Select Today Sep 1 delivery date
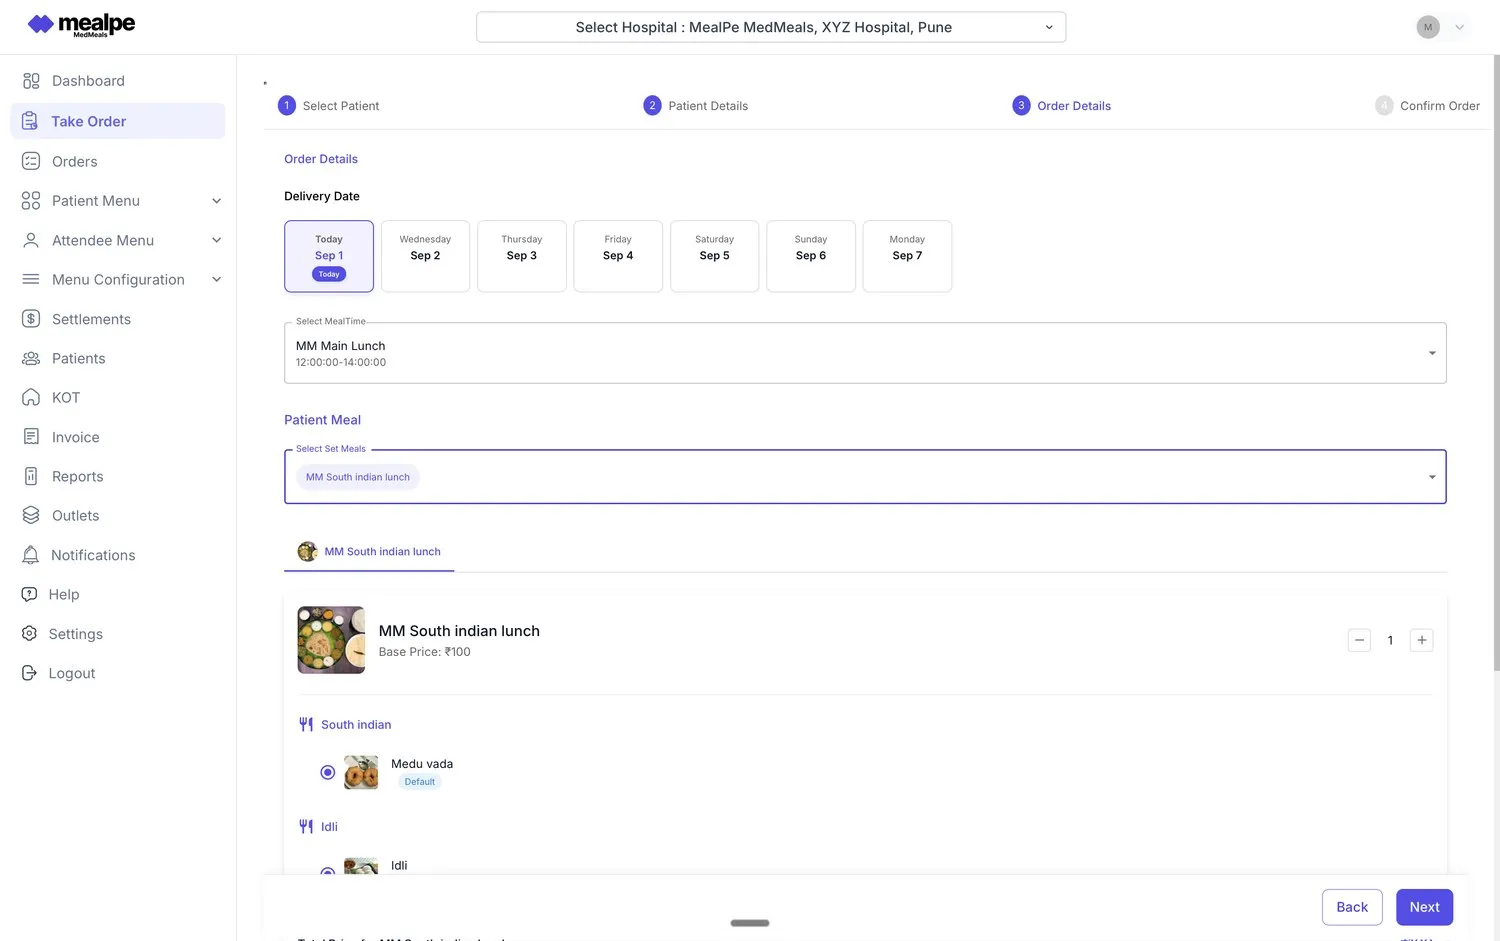 329,256
